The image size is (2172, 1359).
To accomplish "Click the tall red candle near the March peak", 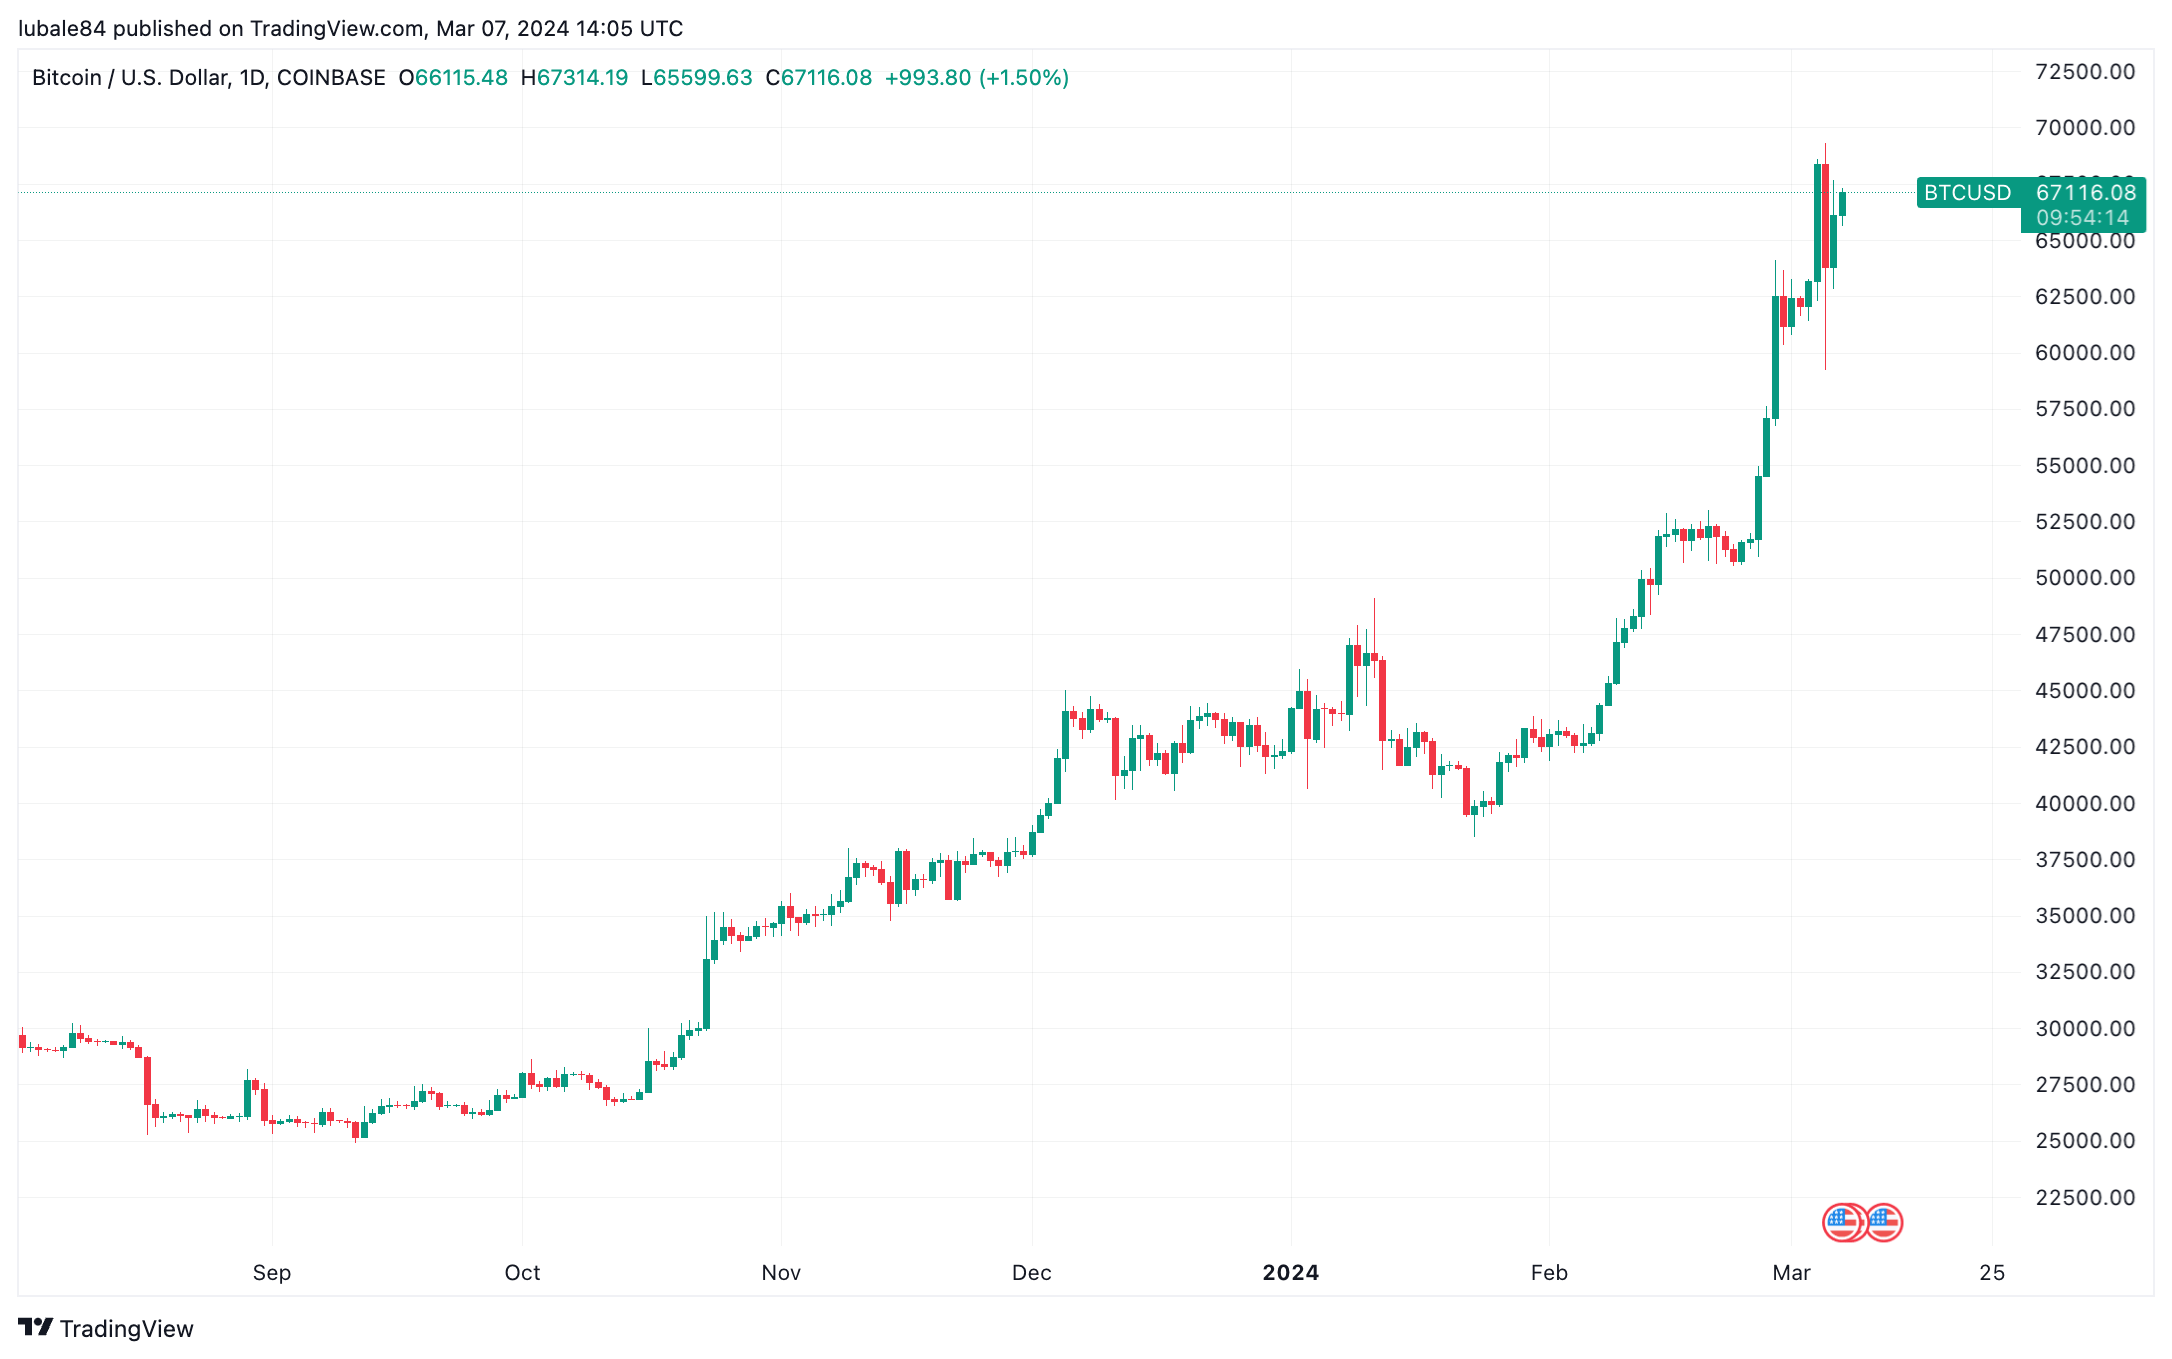I will point(1825,216).
